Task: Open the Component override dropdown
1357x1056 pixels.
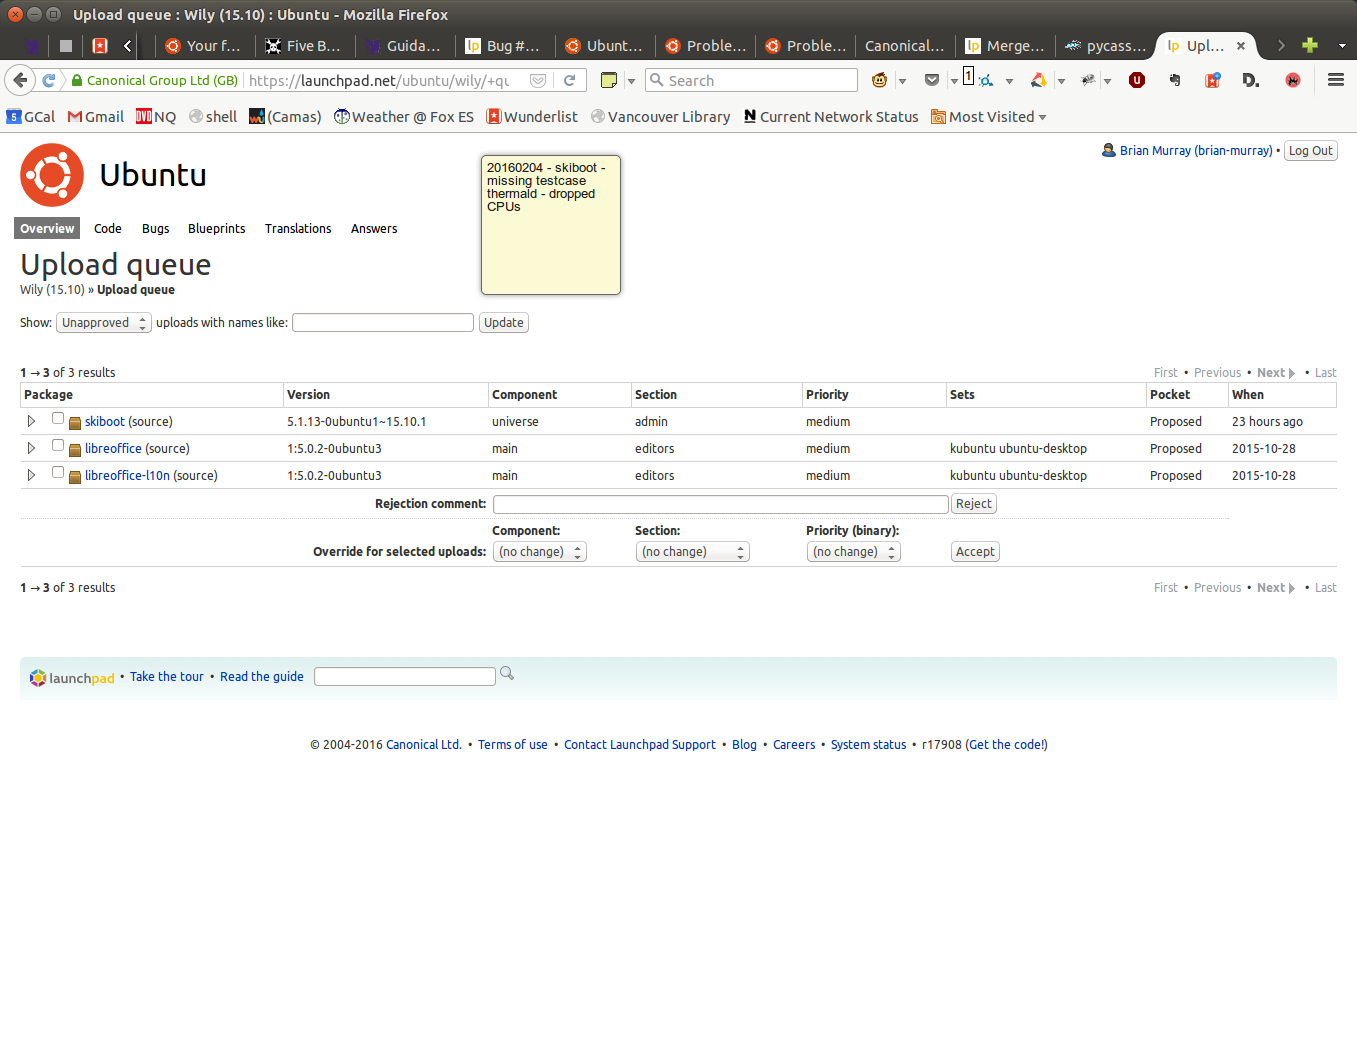Action: point(539,552)
